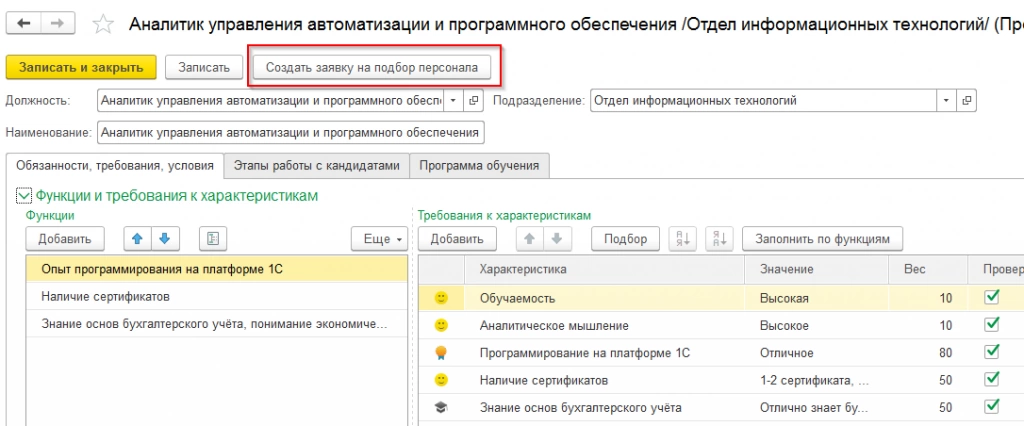The image size is (1024, 426).
Task: Click into the Наименование input field
Action: [x=291, y=133]
